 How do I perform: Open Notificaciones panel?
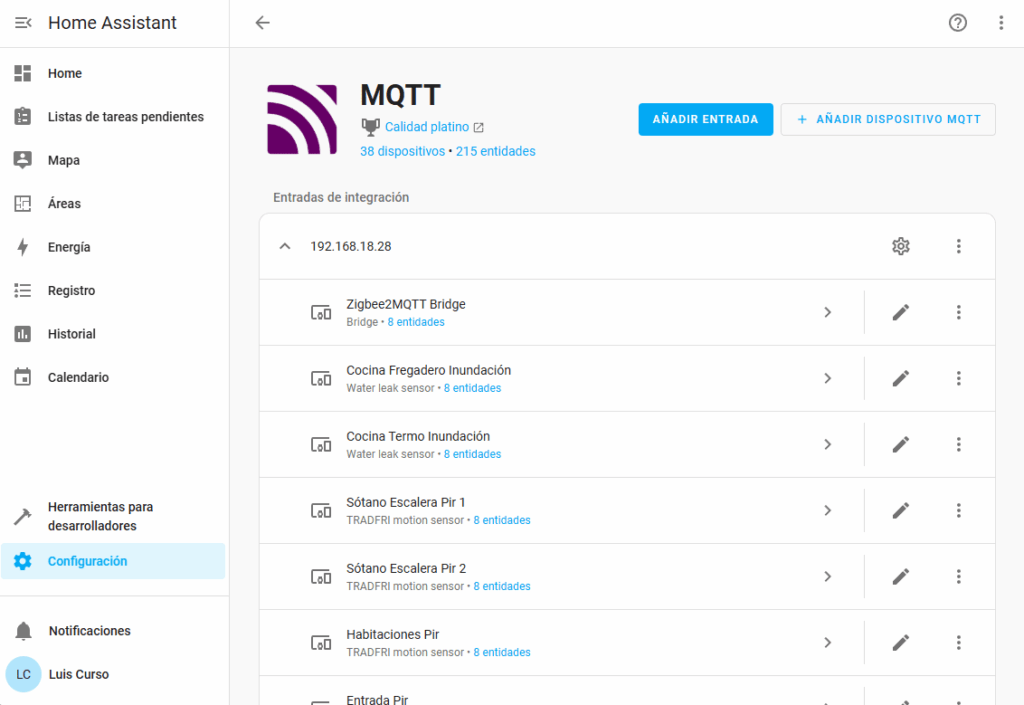tap(113, 631)
